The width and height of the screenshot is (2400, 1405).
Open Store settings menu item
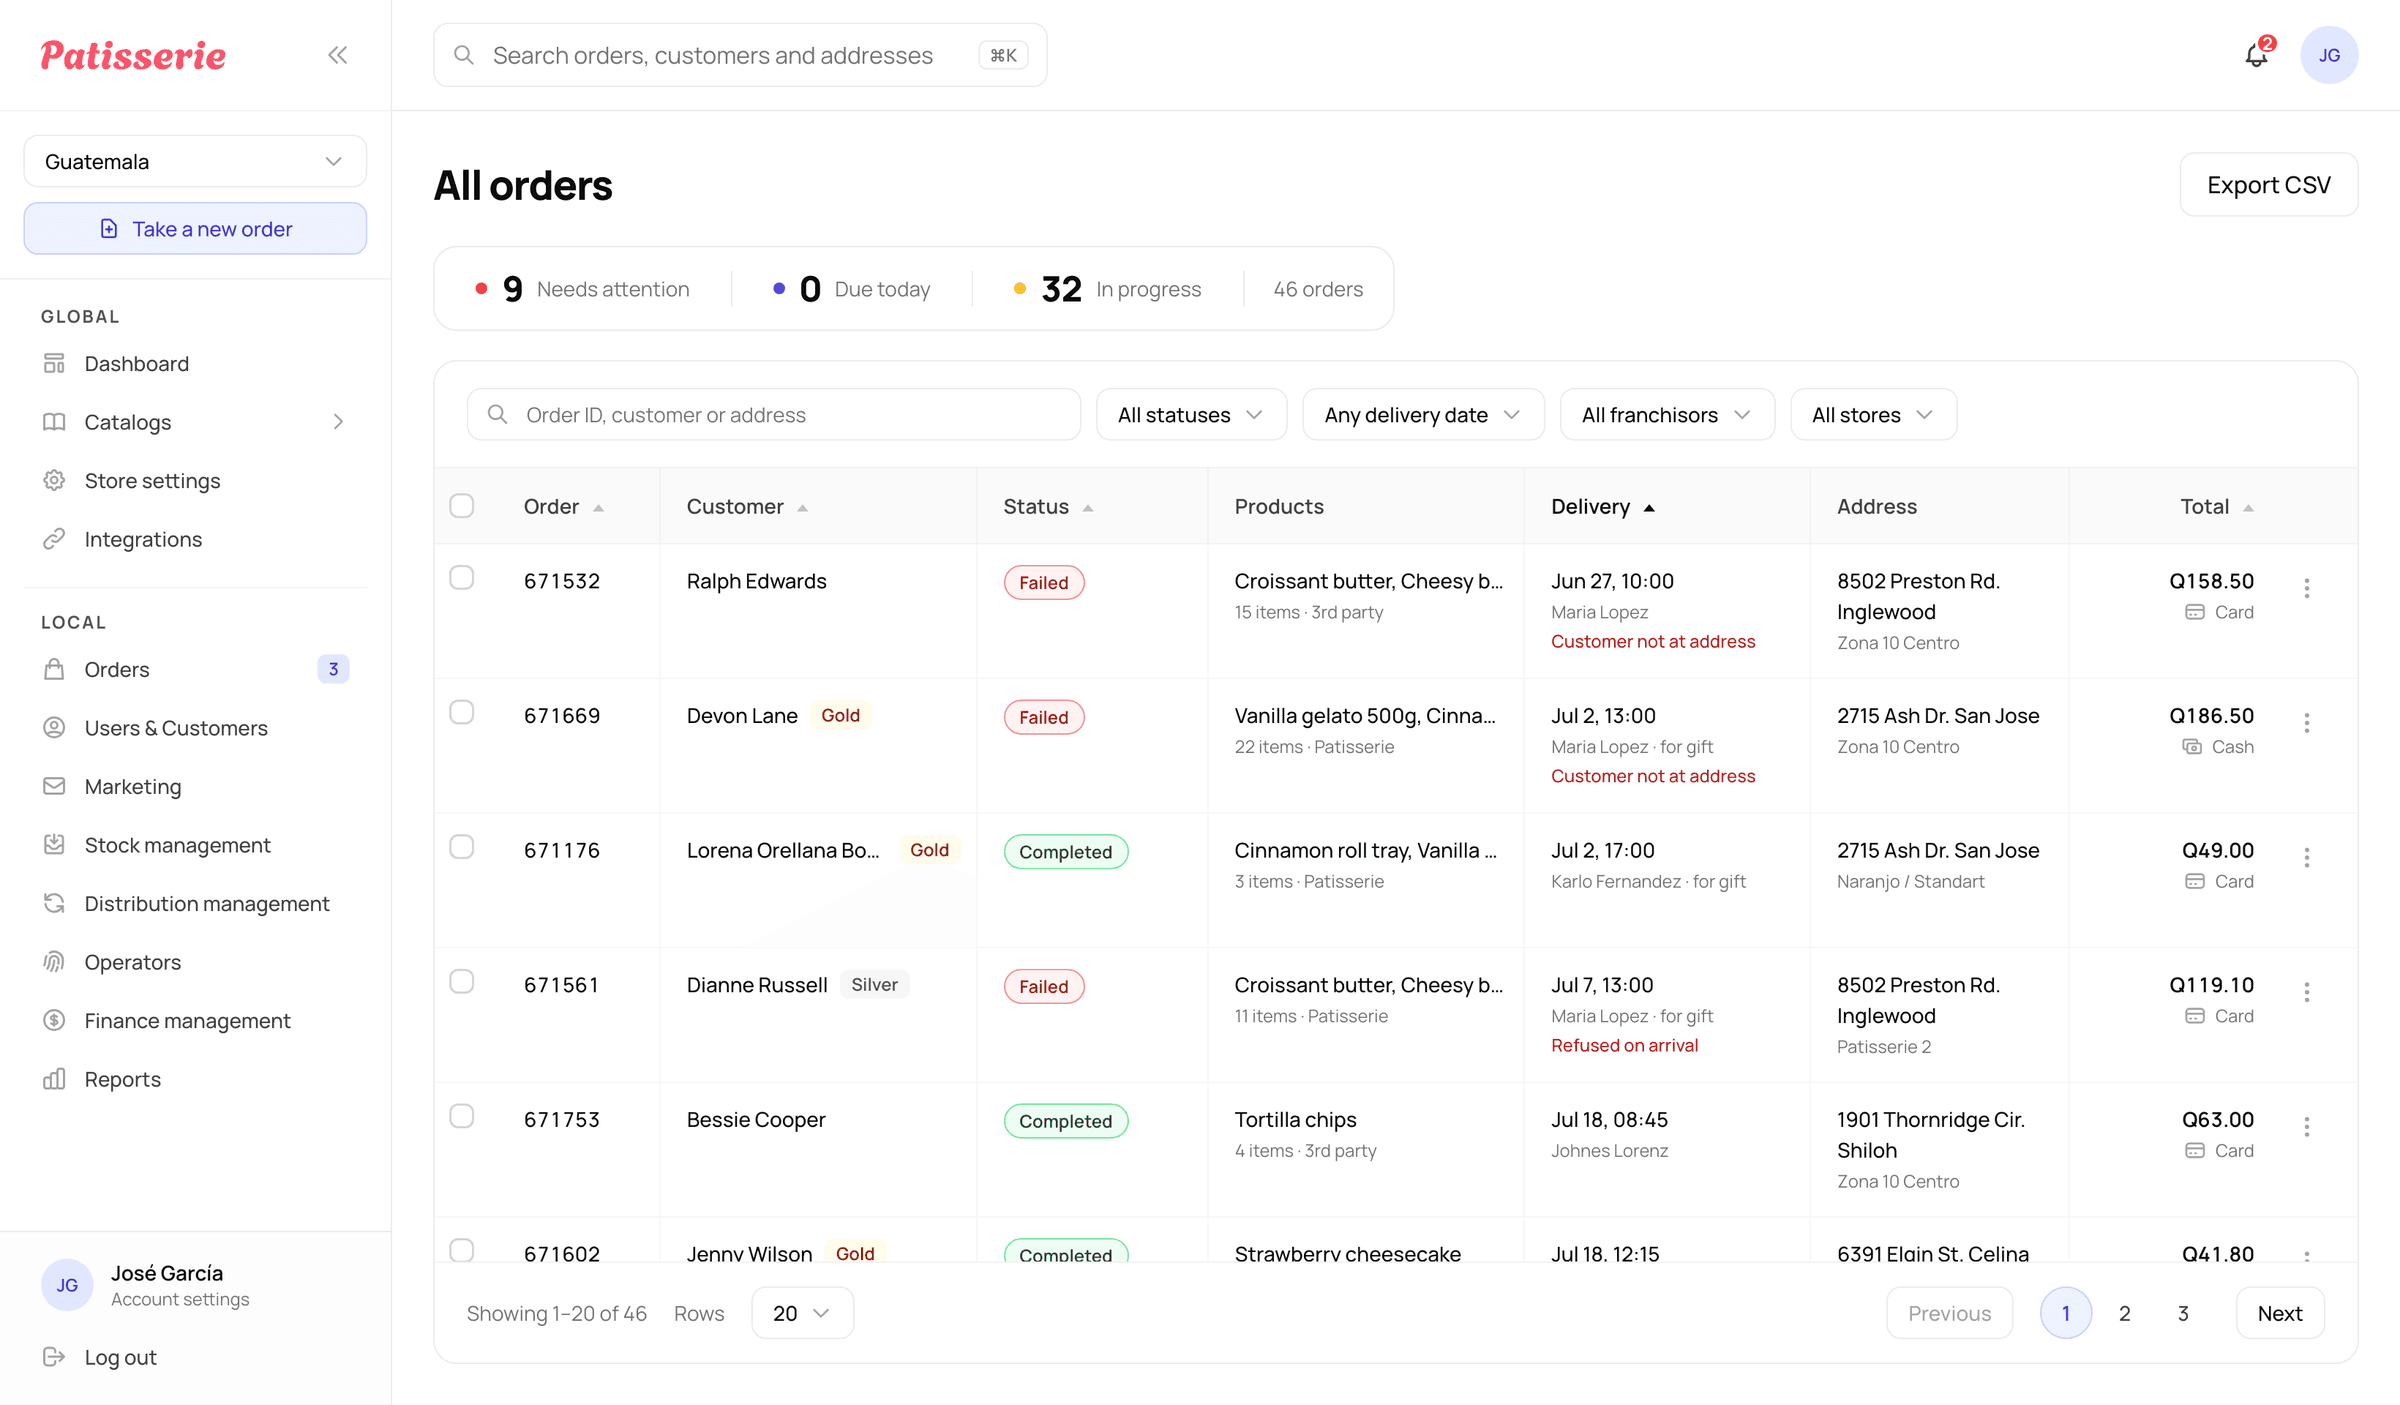click(x=195, y=481)
